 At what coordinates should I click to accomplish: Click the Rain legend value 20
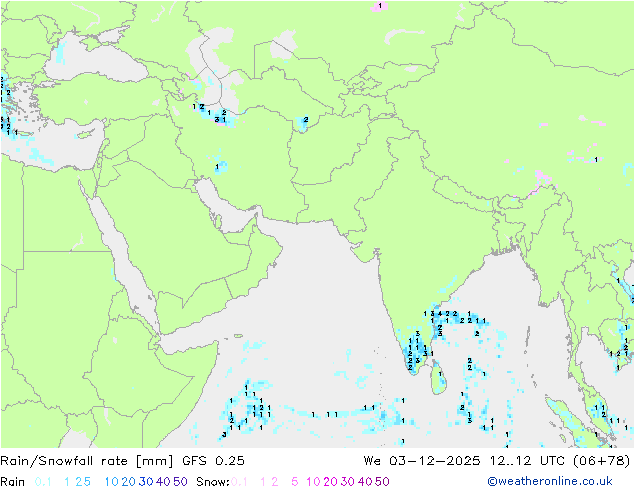tap(129, 482)
